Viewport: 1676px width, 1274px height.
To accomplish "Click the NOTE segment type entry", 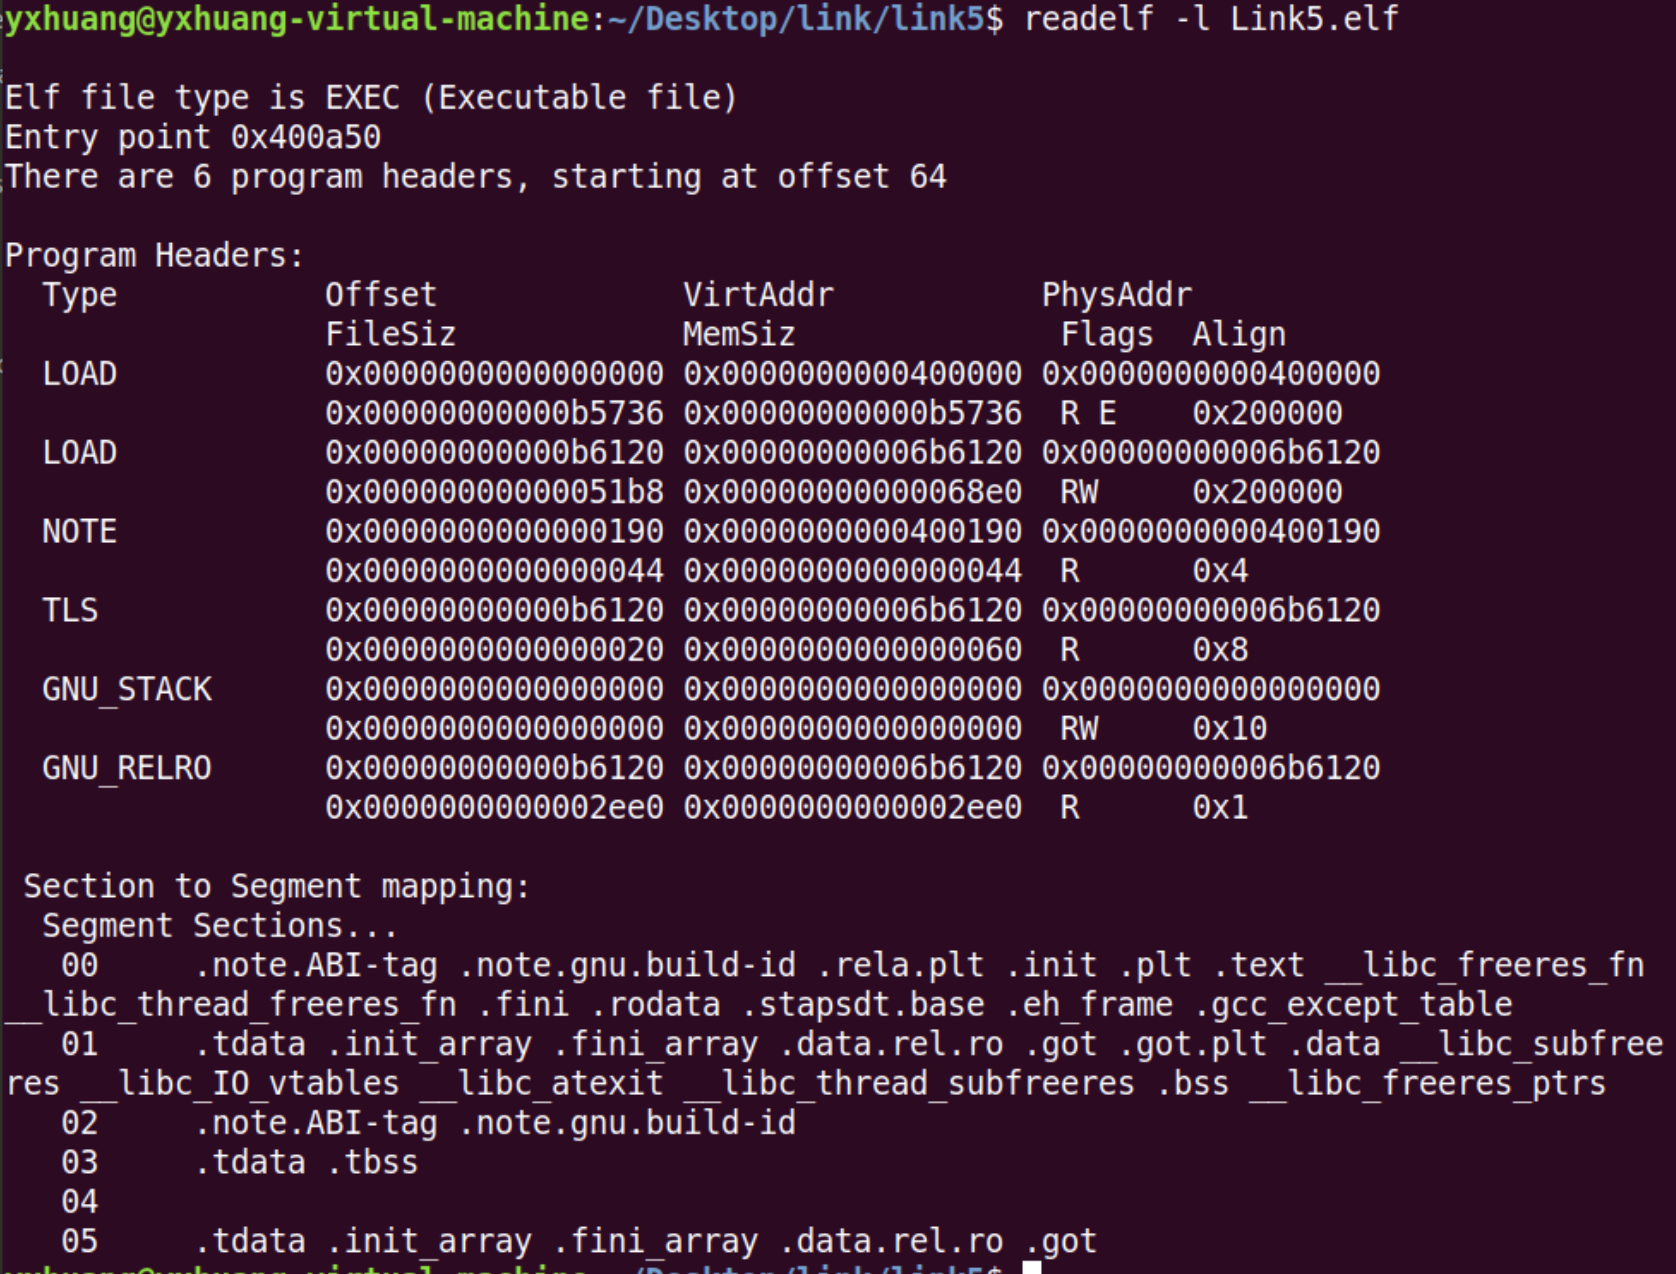I will [x=79, y=531].
